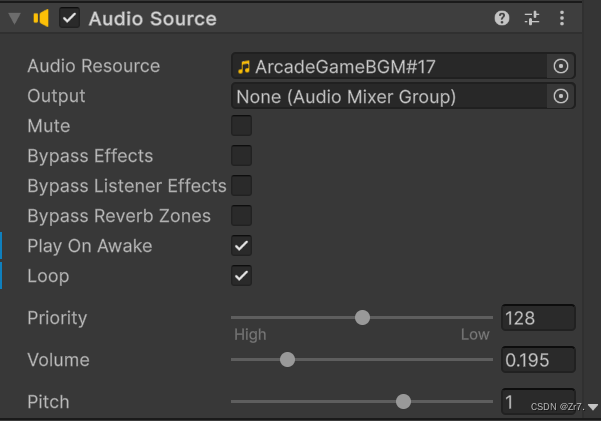Image resolution: width=601 pixels, height=421 pixels.
Task: Click the Pitch slider handle
Action: point(403,402)
